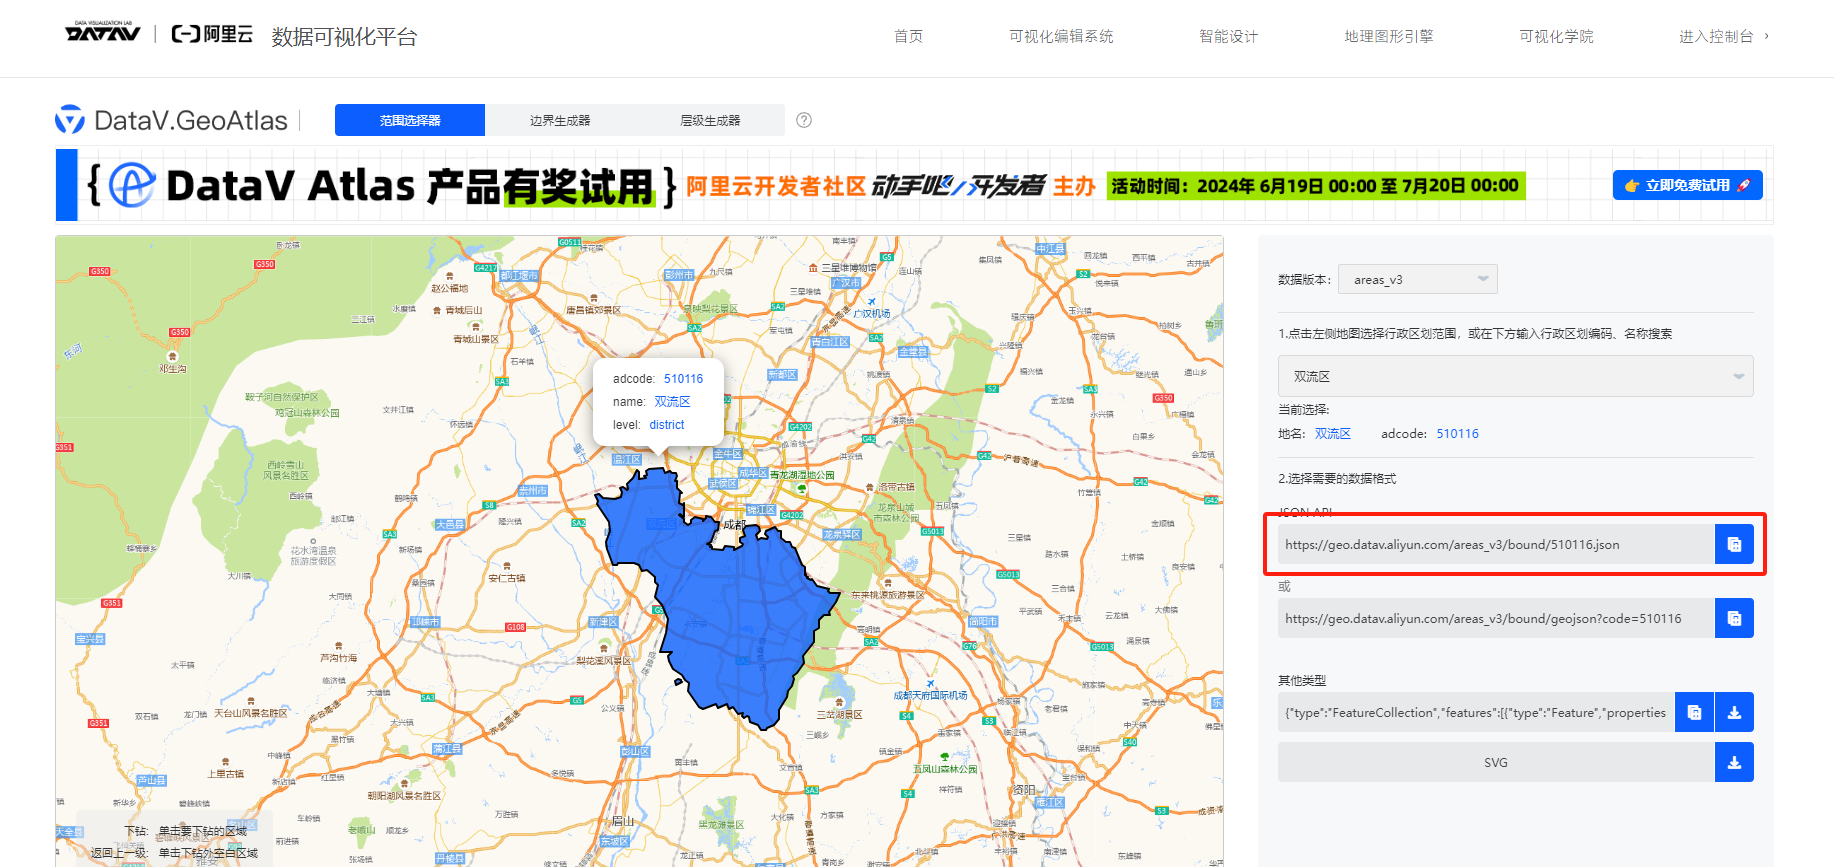Click the geojson?code=510116 URL field
Viewport: 1834px width, 867px height.
click(1496, 618)
